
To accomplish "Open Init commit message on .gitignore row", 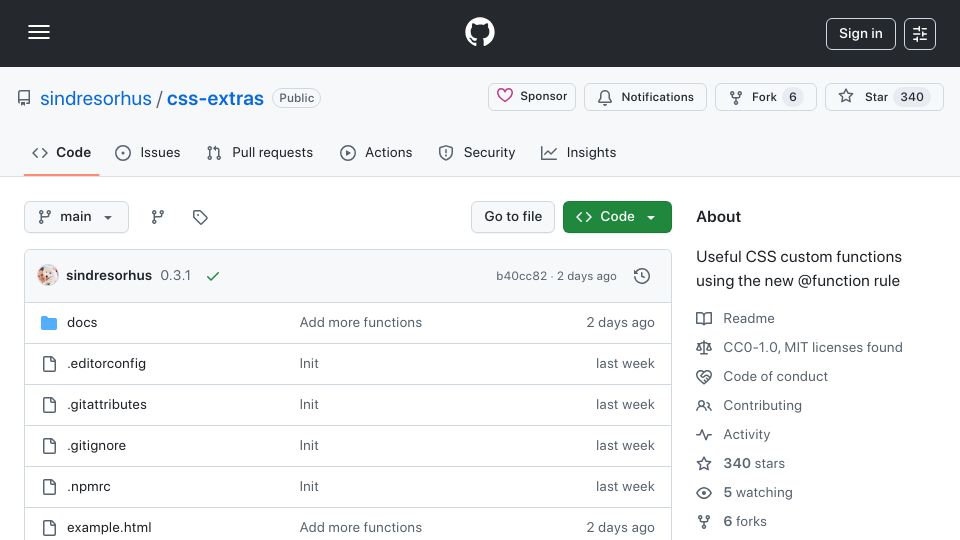I will (x=309, y=446).
